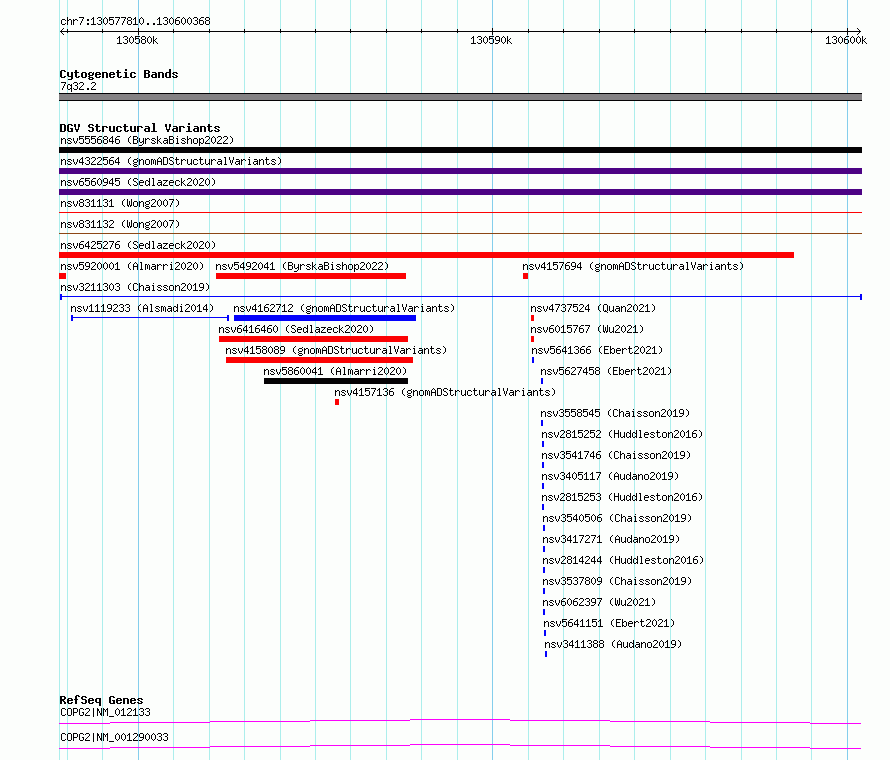
Task: Click the Cytogenetic Bands track title
Action: tap(119, 74)
